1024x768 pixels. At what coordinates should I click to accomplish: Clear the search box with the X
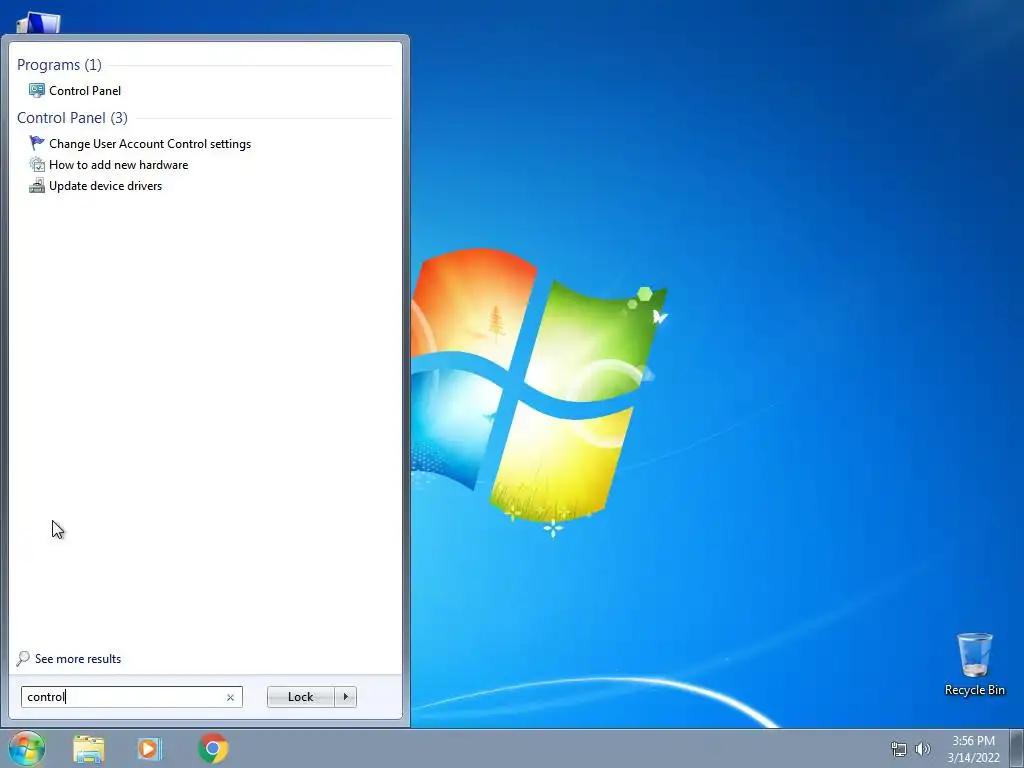230,697
